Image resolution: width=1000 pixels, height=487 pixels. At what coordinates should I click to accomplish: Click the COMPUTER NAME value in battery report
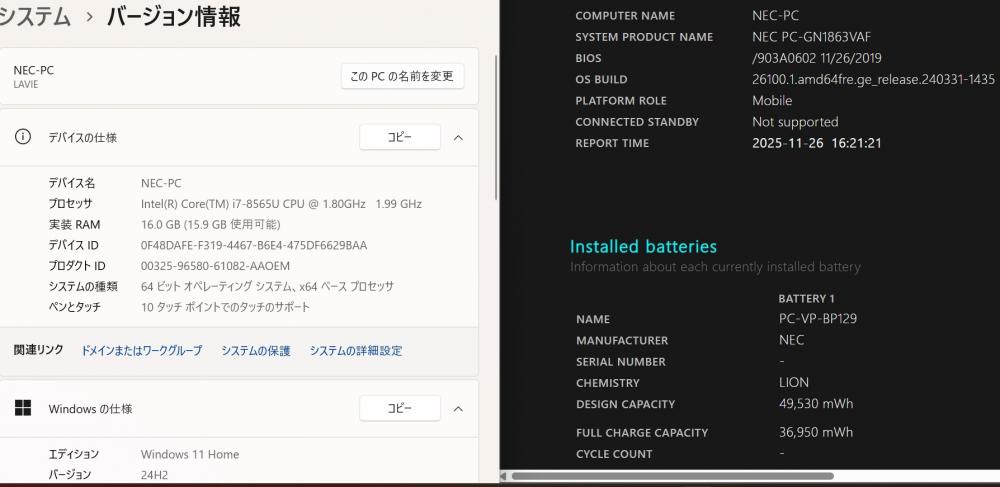776,16
